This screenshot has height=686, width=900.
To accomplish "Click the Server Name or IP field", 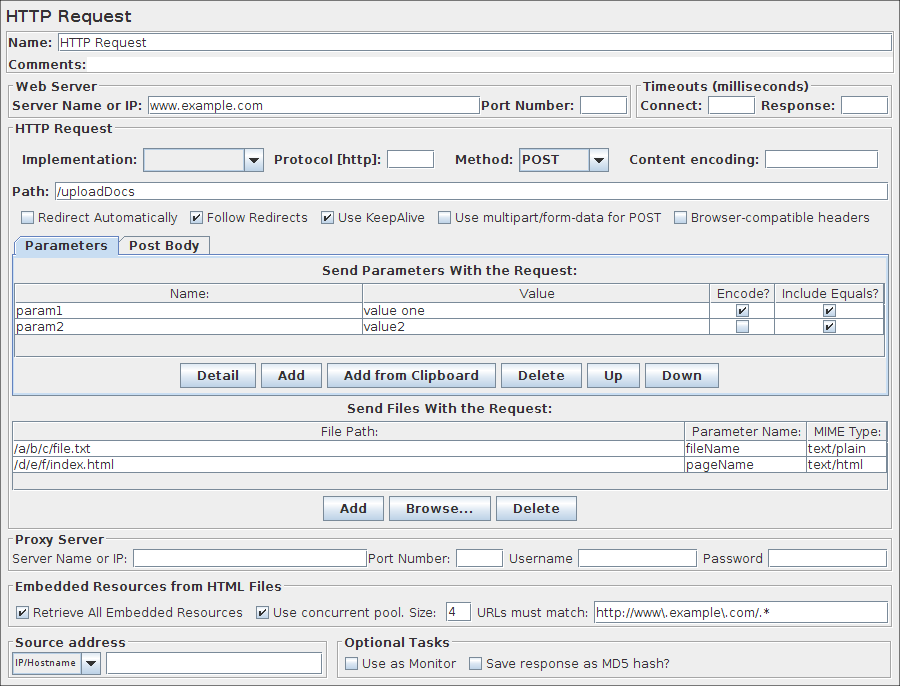I will tap(313, 106).
